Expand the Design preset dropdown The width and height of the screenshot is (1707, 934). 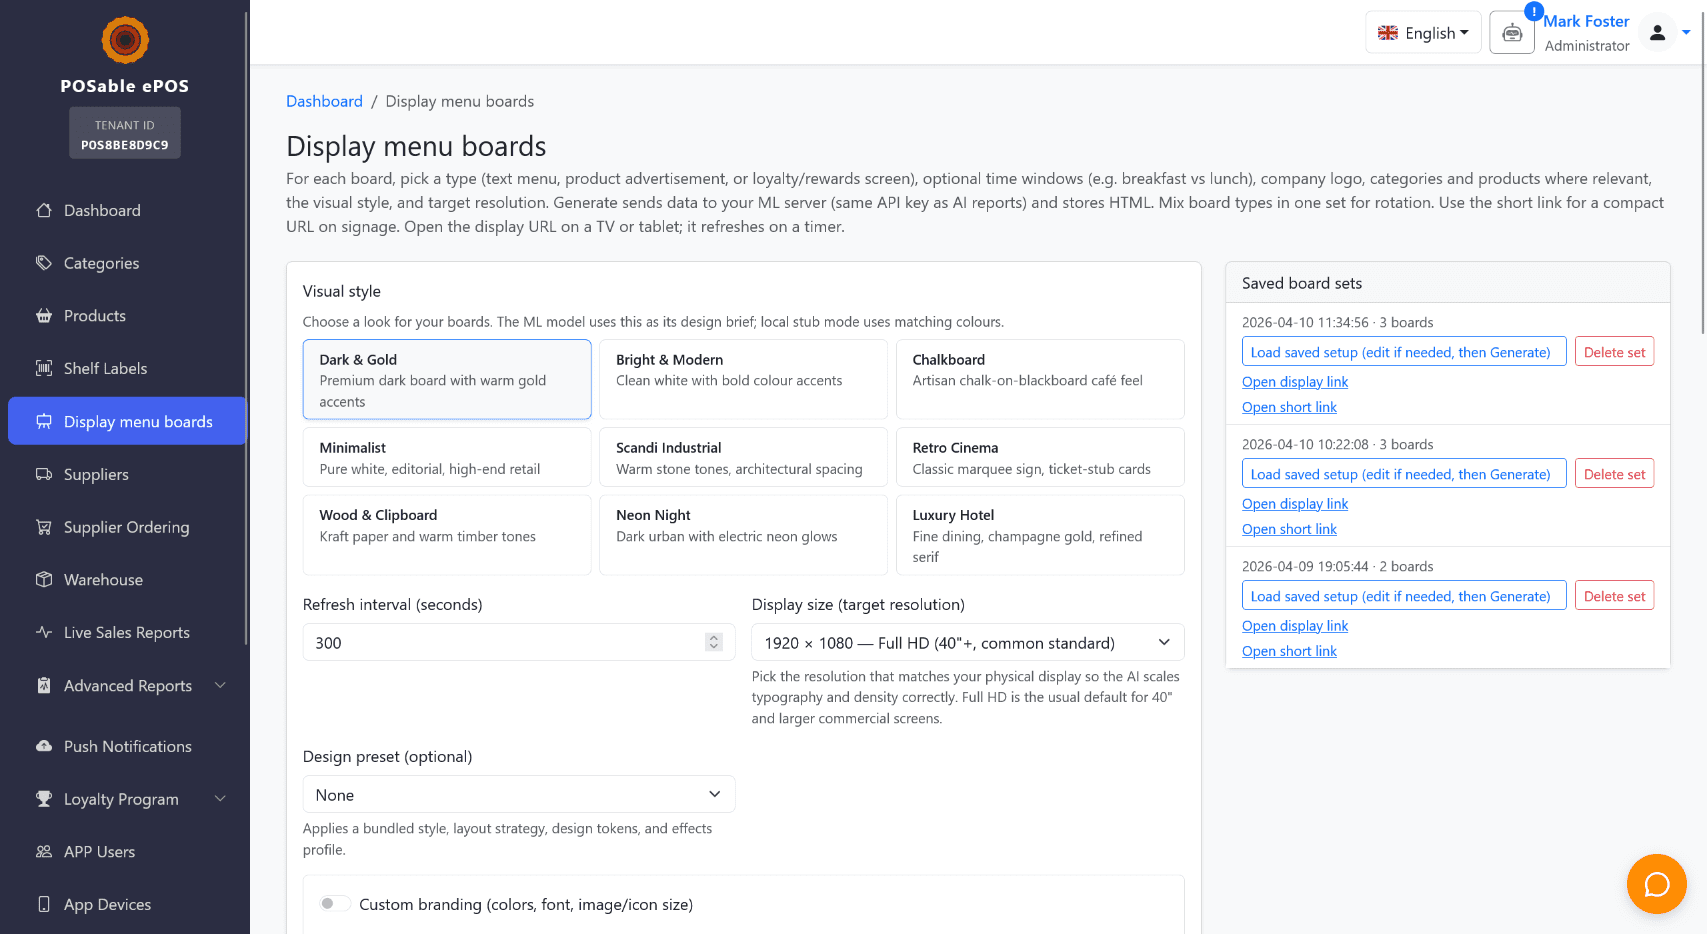tap(518, 795)
